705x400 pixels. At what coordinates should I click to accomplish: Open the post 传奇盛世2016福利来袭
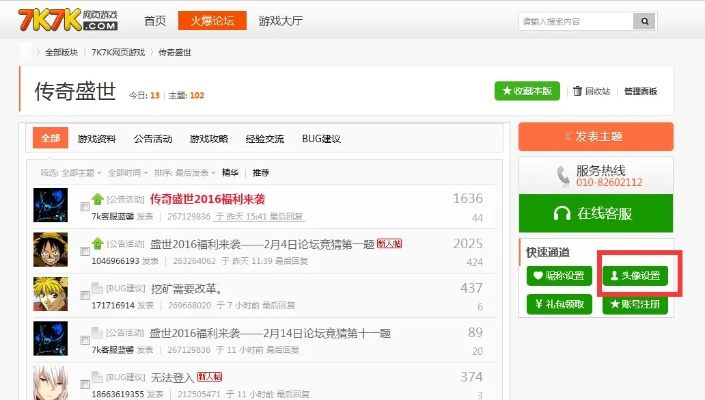click(x=207, y=199)
